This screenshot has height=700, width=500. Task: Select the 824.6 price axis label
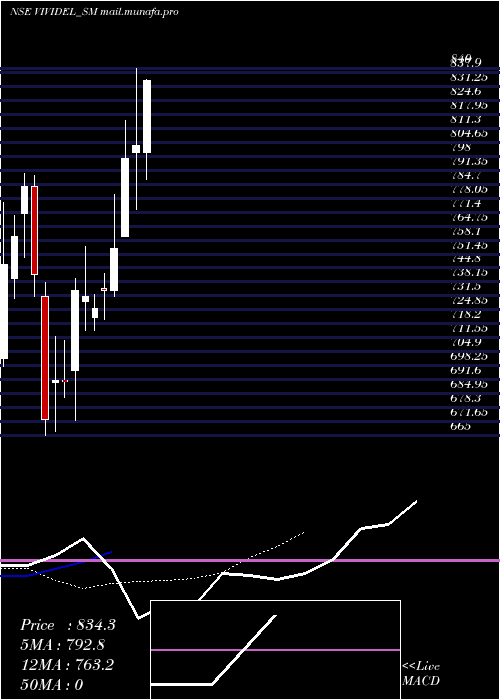coord(466,92)
